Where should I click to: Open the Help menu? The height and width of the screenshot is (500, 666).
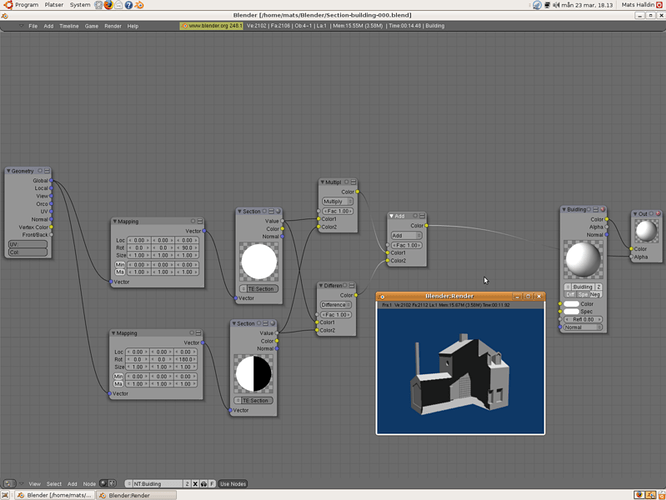click(x=133, y=26)
